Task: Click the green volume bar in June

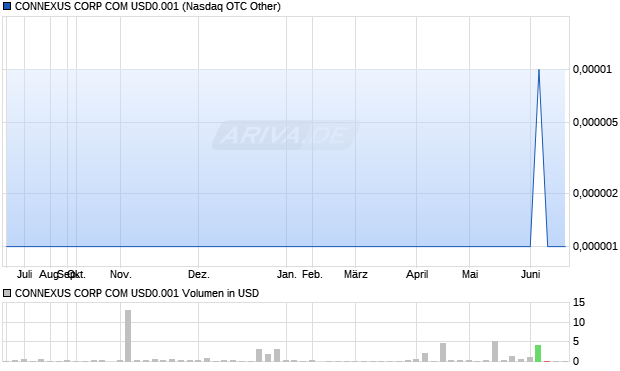Action: (538, 353)
